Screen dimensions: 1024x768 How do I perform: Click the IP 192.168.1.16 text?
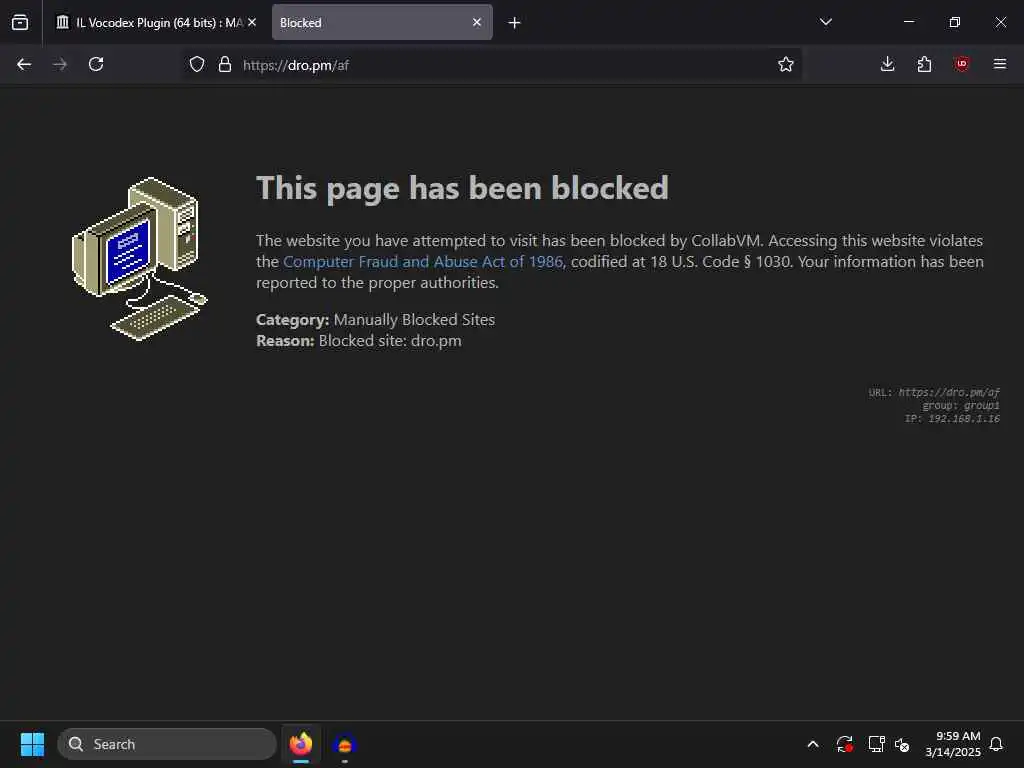(x=952, y=419)
